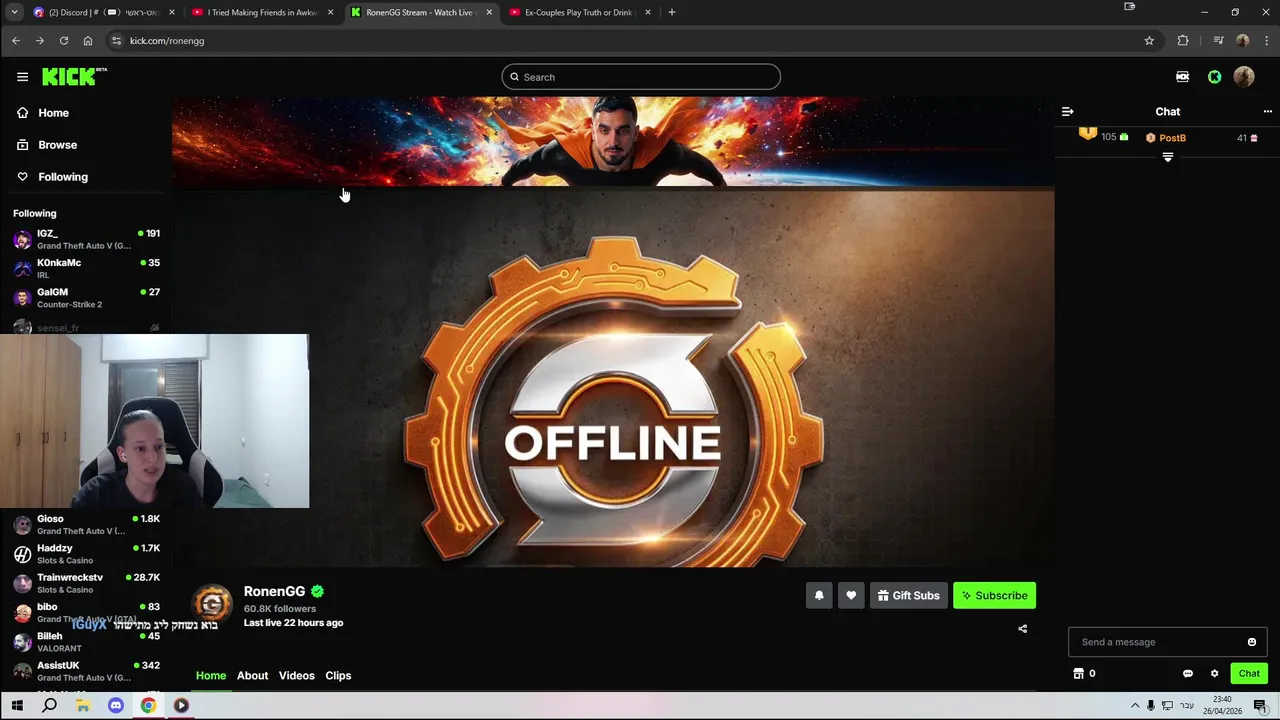The height and width of the screenshot is (720, 1280).
Task: Click the green Chat send button
Action: (x=1249, y=674)
